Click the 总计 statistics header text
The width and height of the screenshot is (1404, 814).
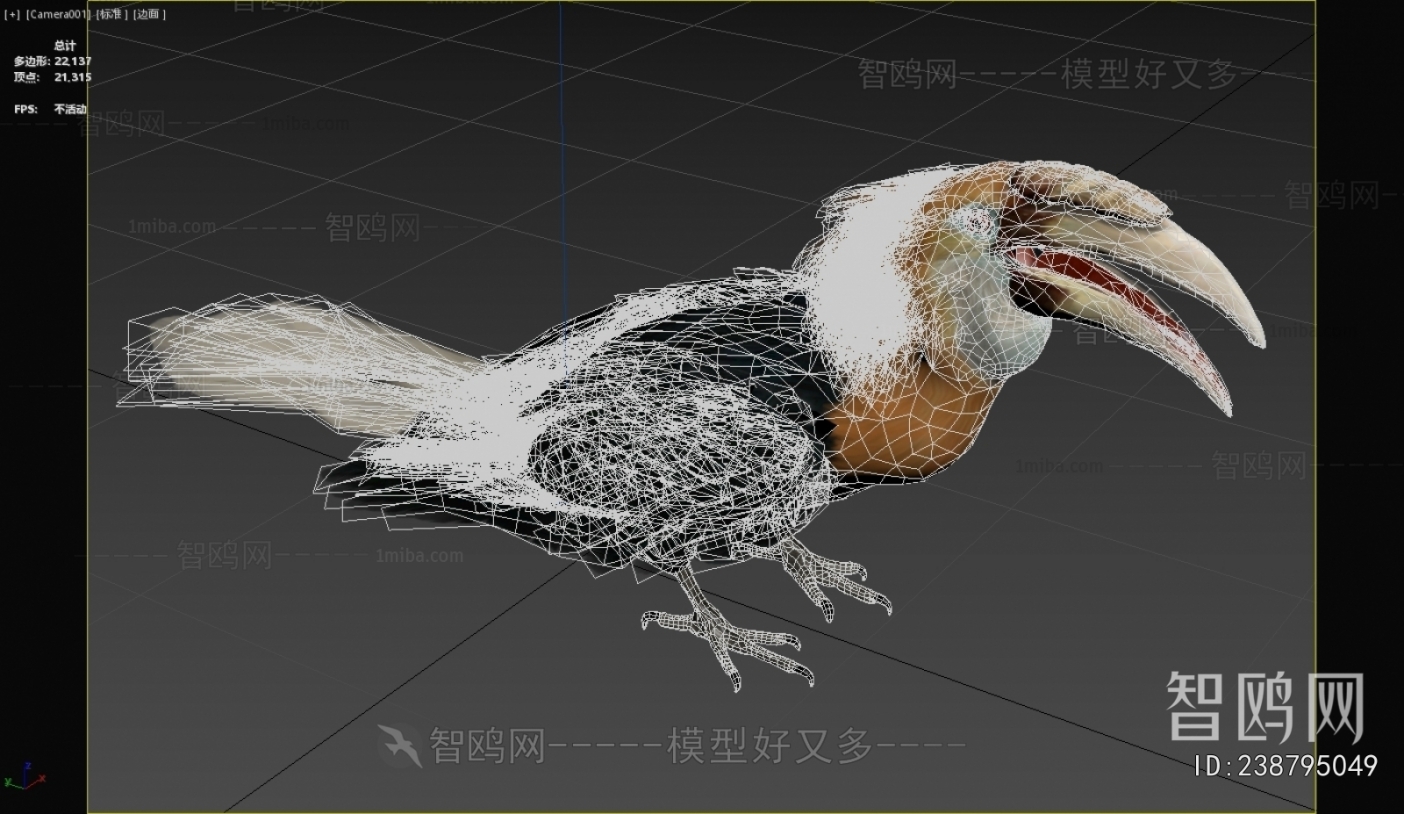point(64,46)
